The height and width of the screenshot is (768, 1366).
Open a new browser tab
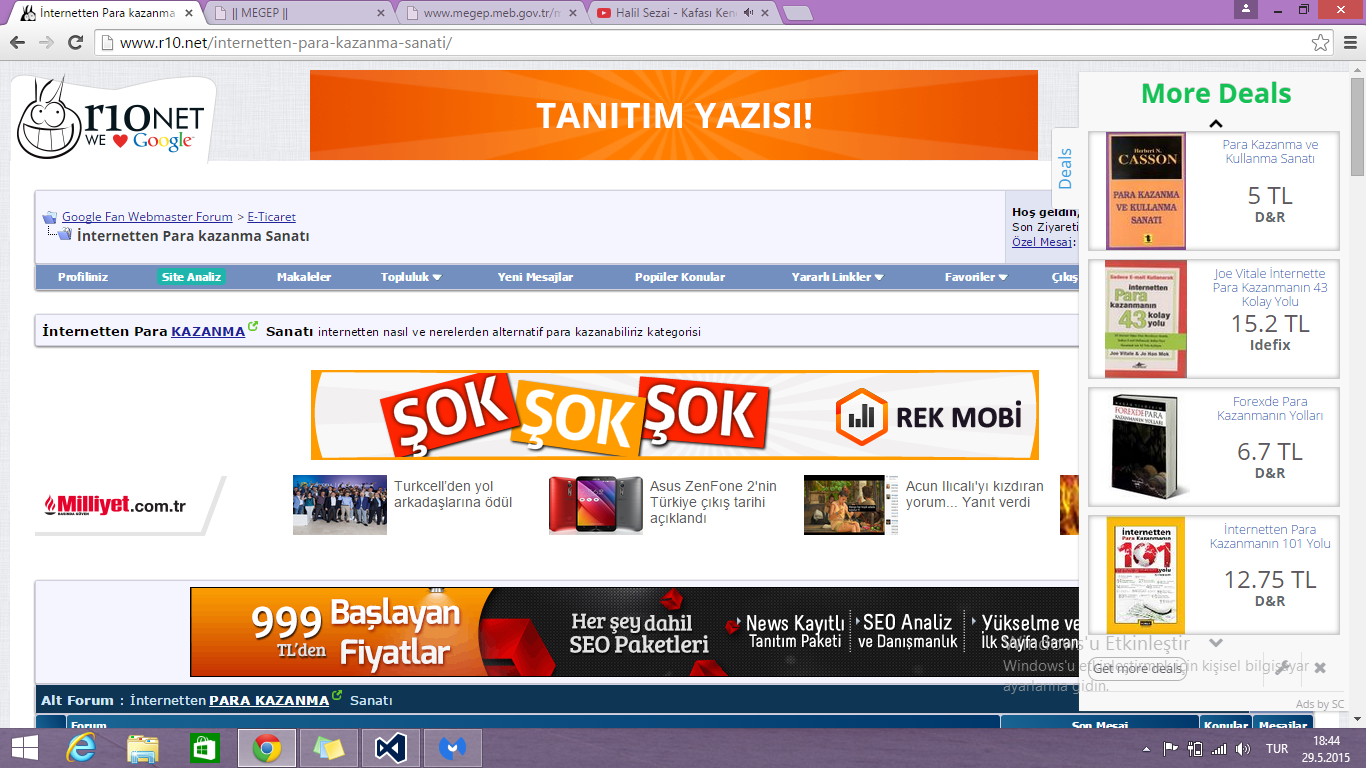(x=797, y=13)
